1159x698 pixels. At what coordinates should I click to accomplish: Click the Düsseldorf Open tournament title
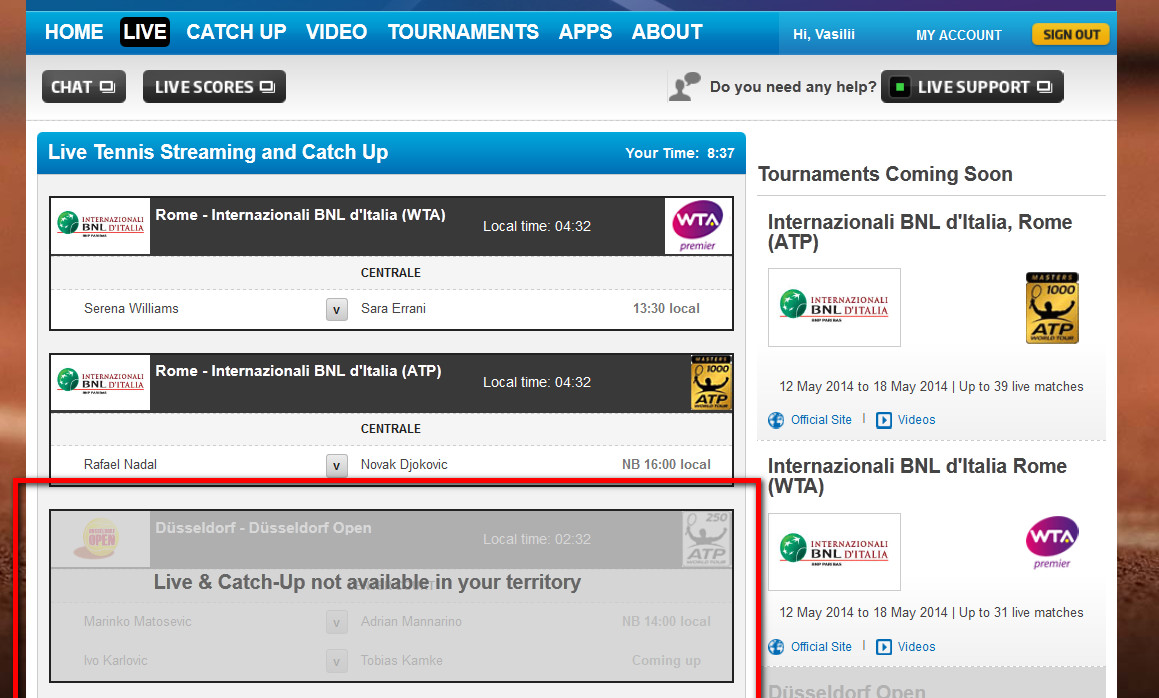(263, 528)
